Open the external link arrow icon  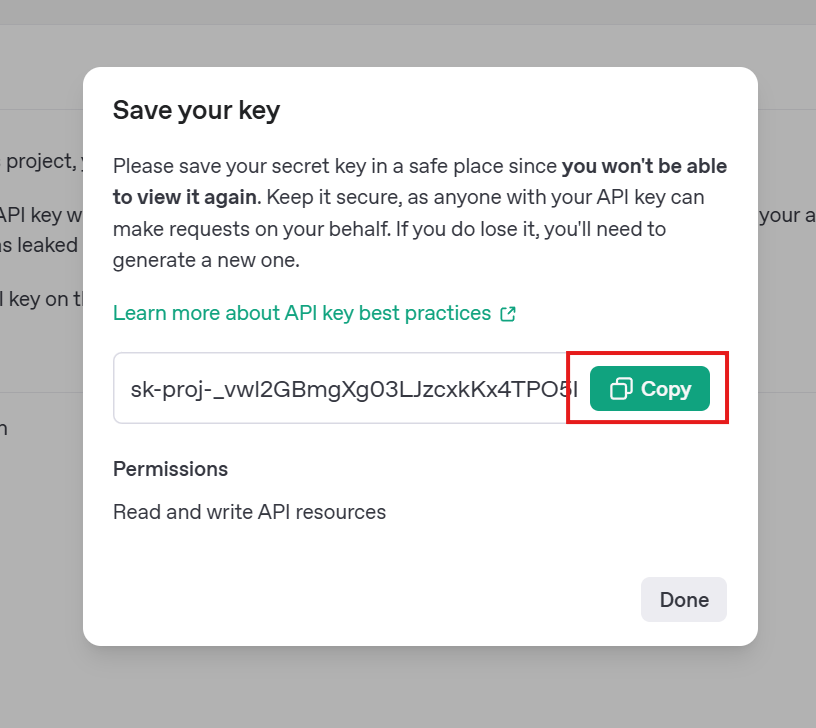507,314
